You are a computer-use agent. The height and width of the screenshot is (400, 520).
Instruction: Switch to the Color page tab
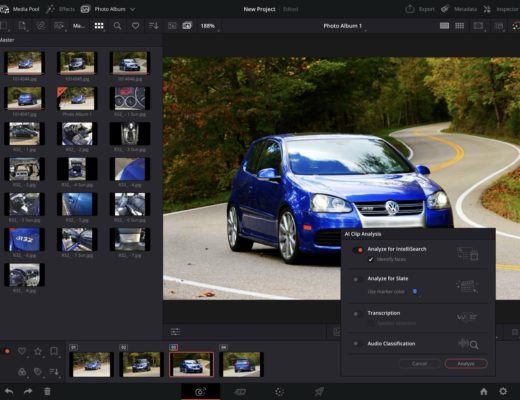[279, 392]
